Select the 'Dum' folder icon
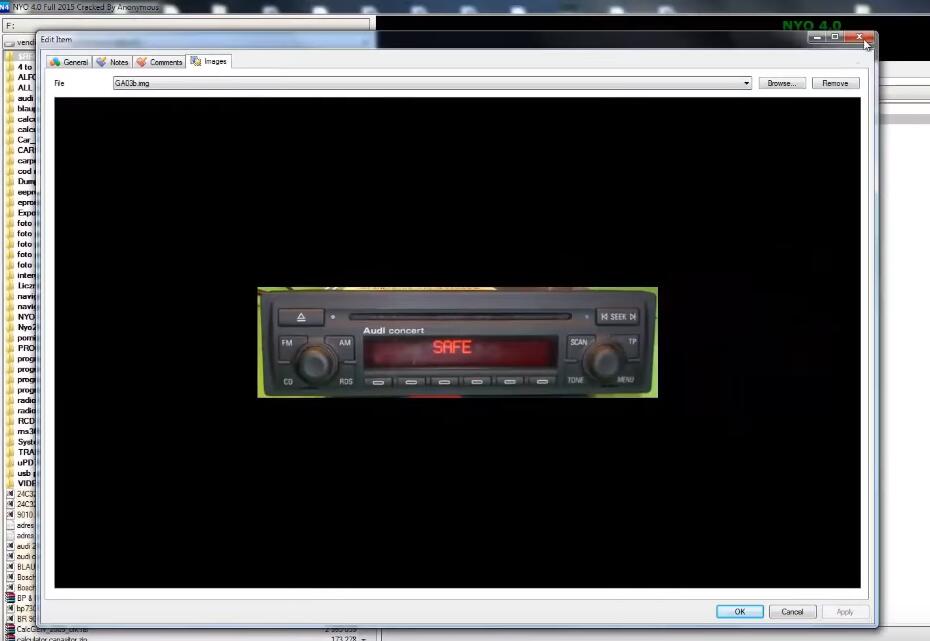 pos(10,181)
